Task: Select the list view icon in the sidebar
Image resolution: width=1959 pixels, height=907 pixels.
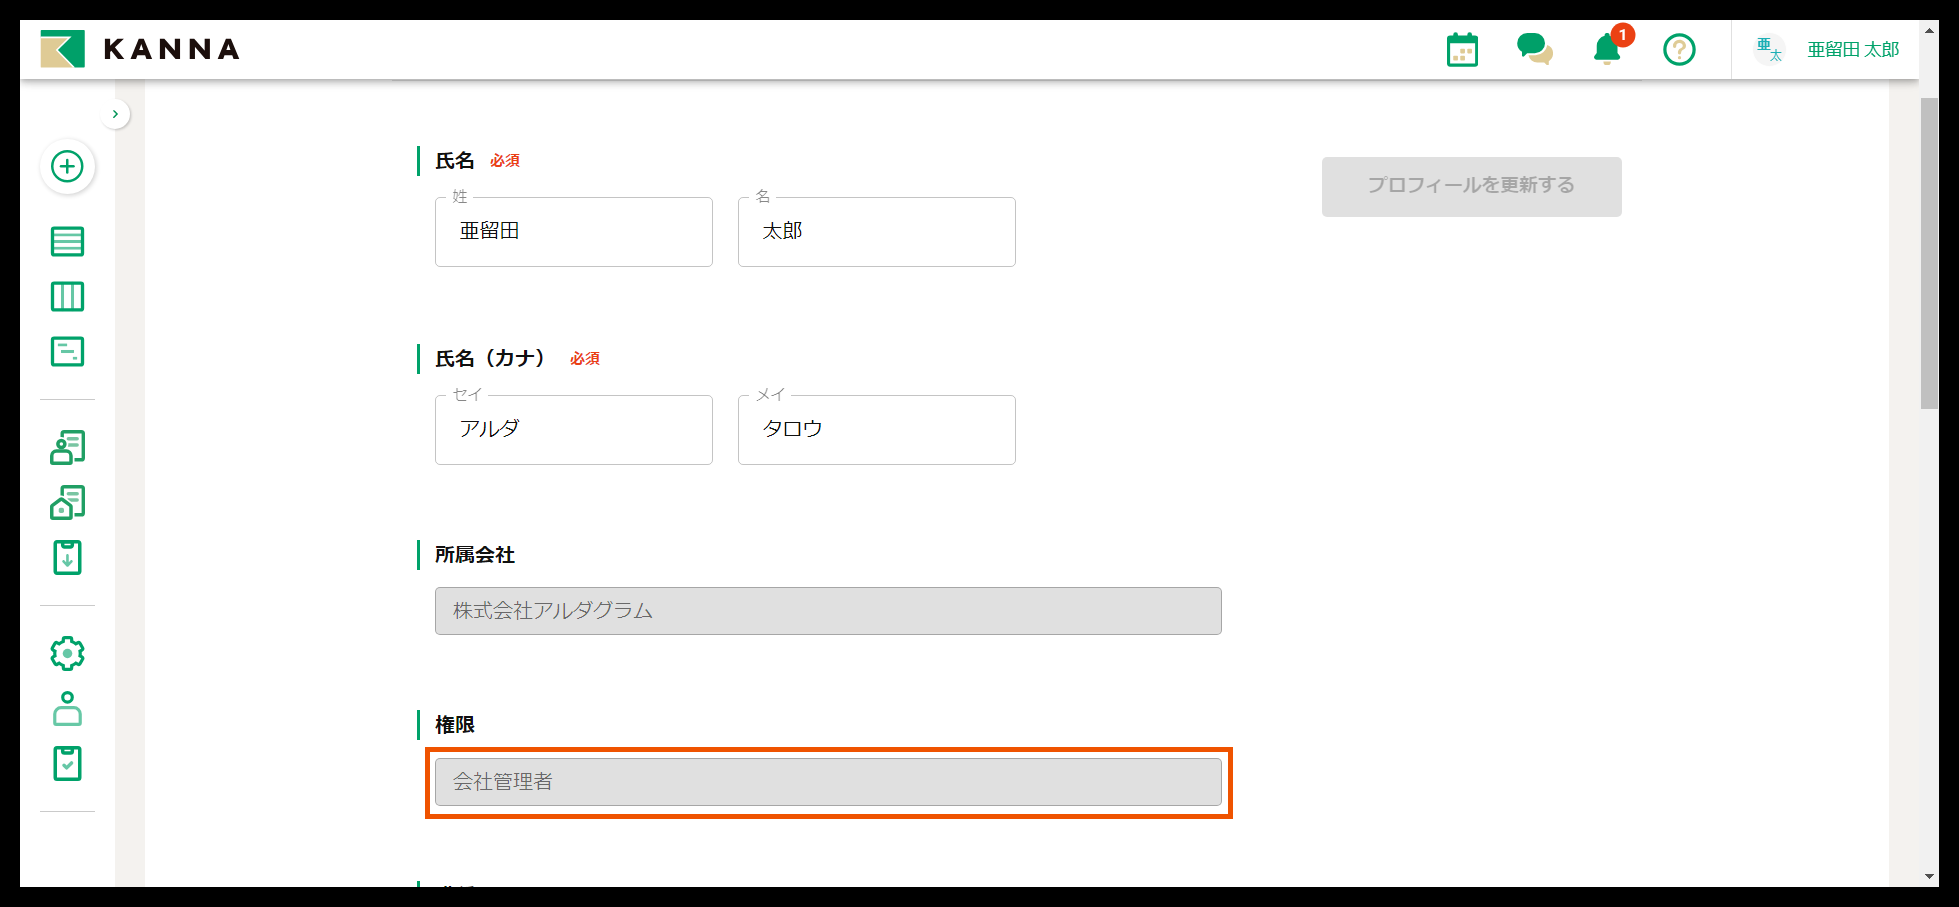Action: pos(67,242)
